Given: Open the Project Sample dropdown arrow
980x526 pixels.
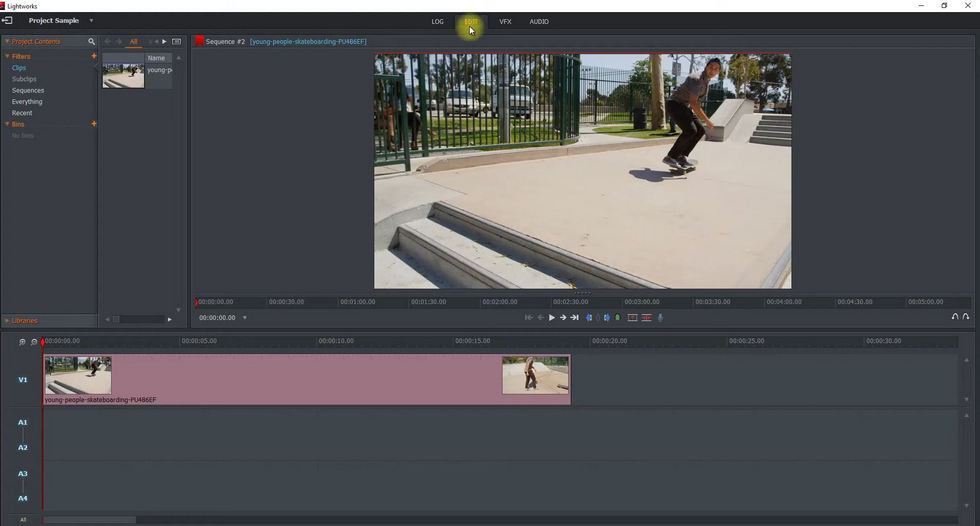Looking at the screenshot, I should coord(91,21).
